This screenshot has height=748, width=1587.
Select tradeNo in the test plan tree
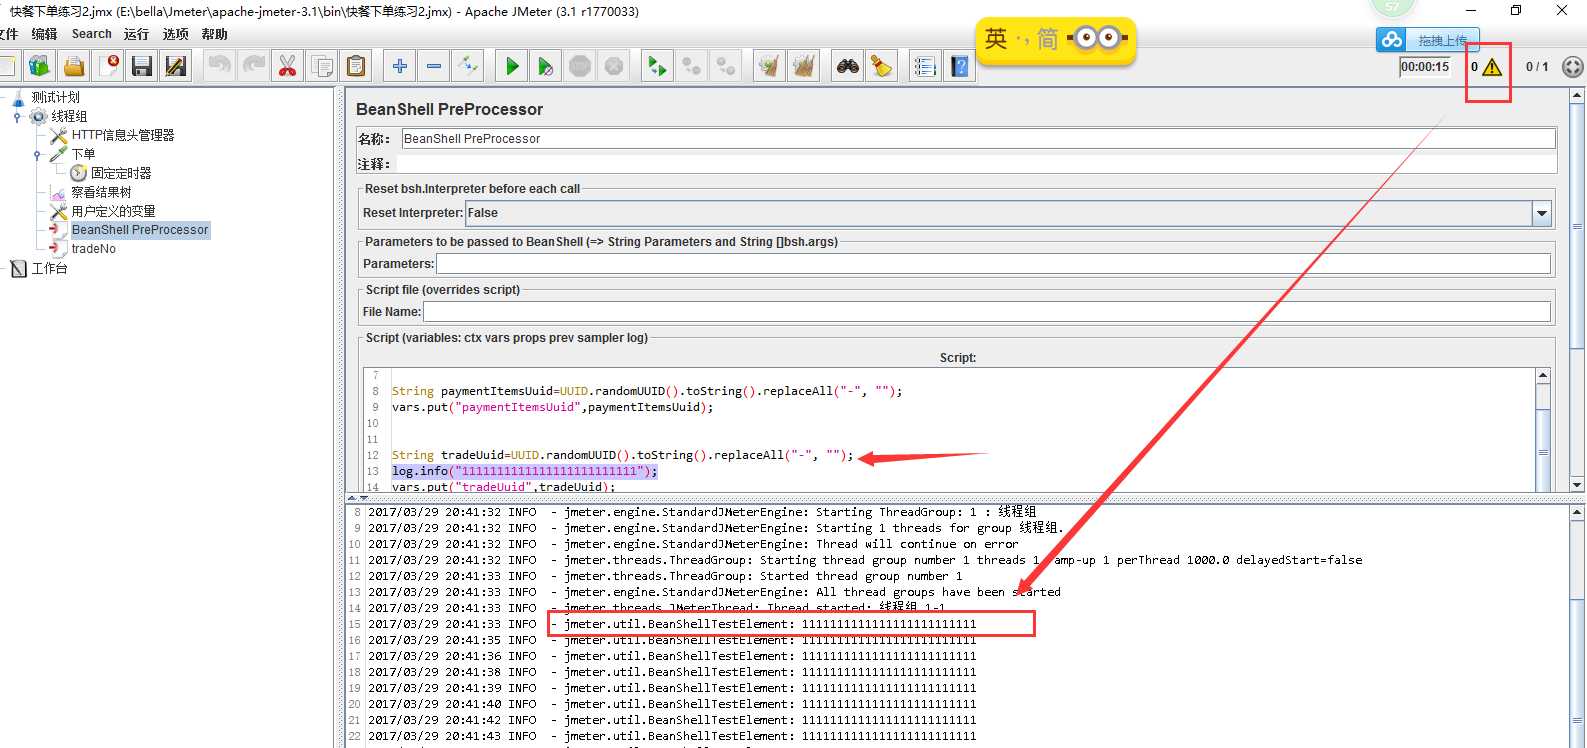tap(93, 249)
